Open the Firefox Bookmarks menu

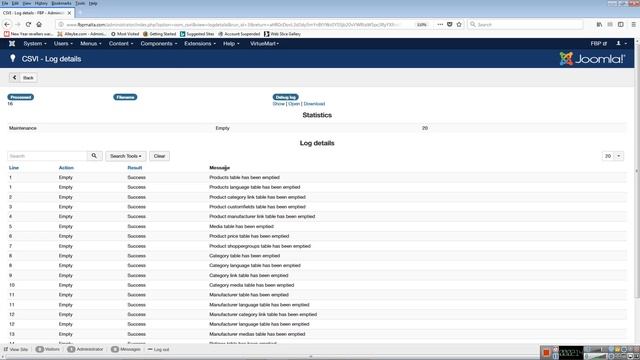pyautogui.click(x=61, y=3)
